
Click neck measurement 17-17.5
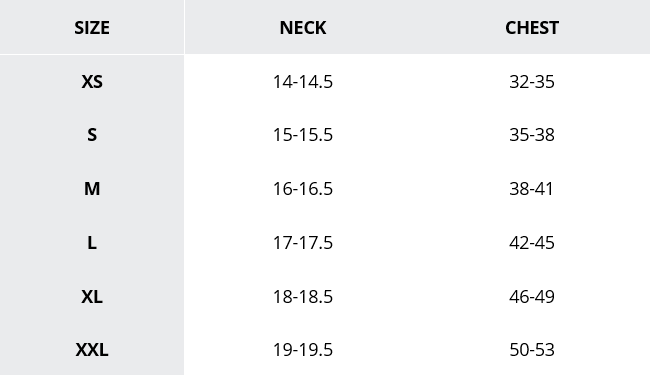click(x=303, y=242)
